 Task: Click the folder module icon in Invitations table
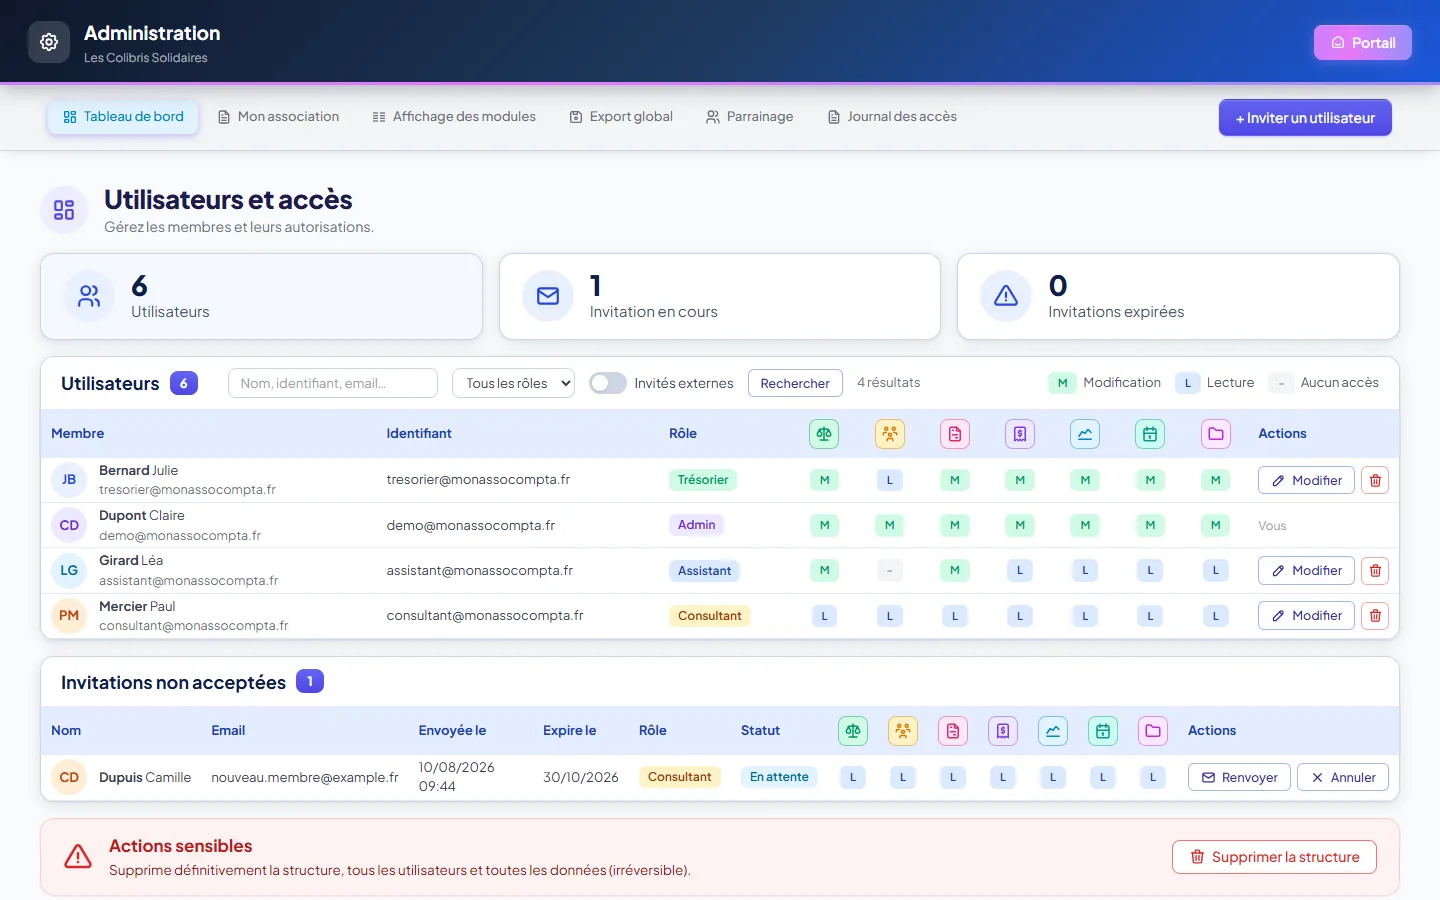pyautogui.click(x=1153, y=731)
